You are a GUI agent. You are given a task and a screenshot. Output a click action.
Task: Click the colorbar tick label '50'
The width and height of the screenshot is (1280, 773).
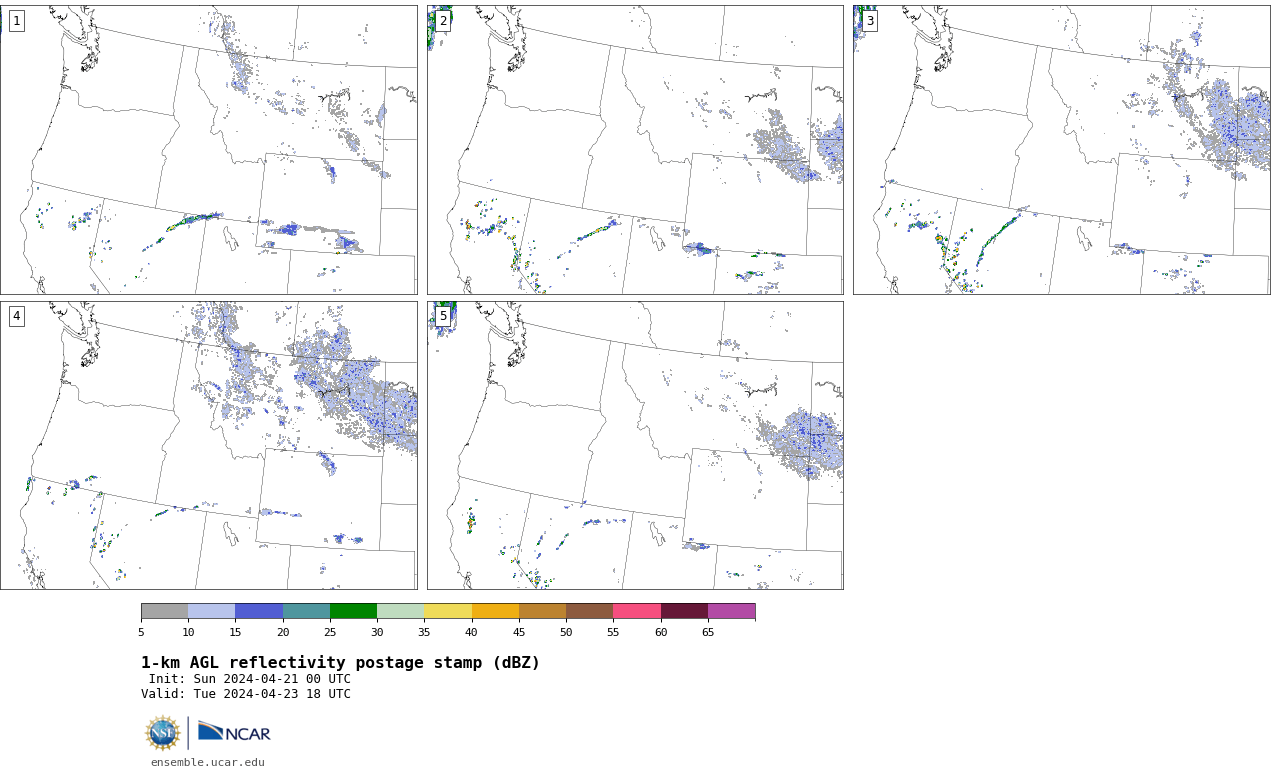(566, 632)
